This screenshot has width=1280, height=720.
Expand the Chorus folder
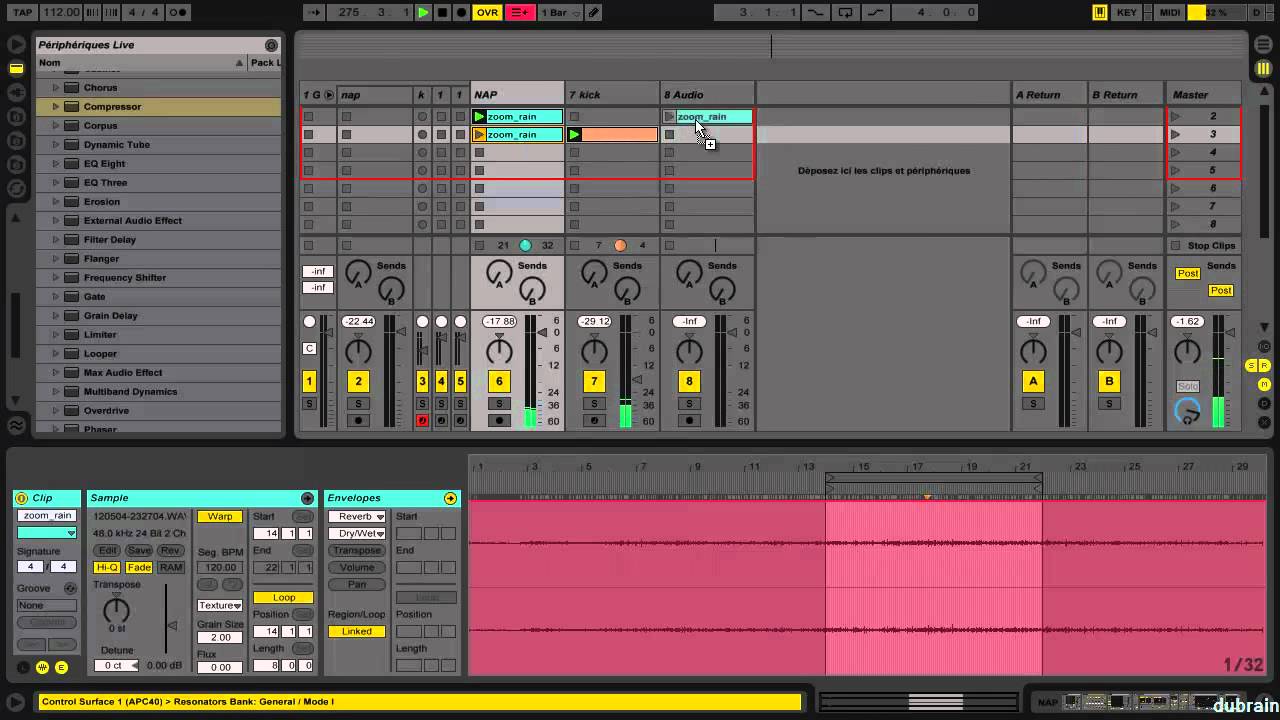[x=56, y=87]
